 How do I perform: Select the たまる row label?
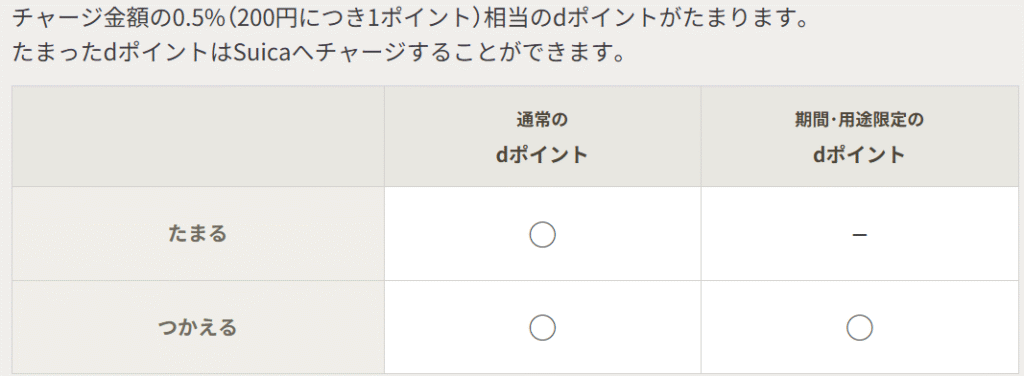(198, 234)
